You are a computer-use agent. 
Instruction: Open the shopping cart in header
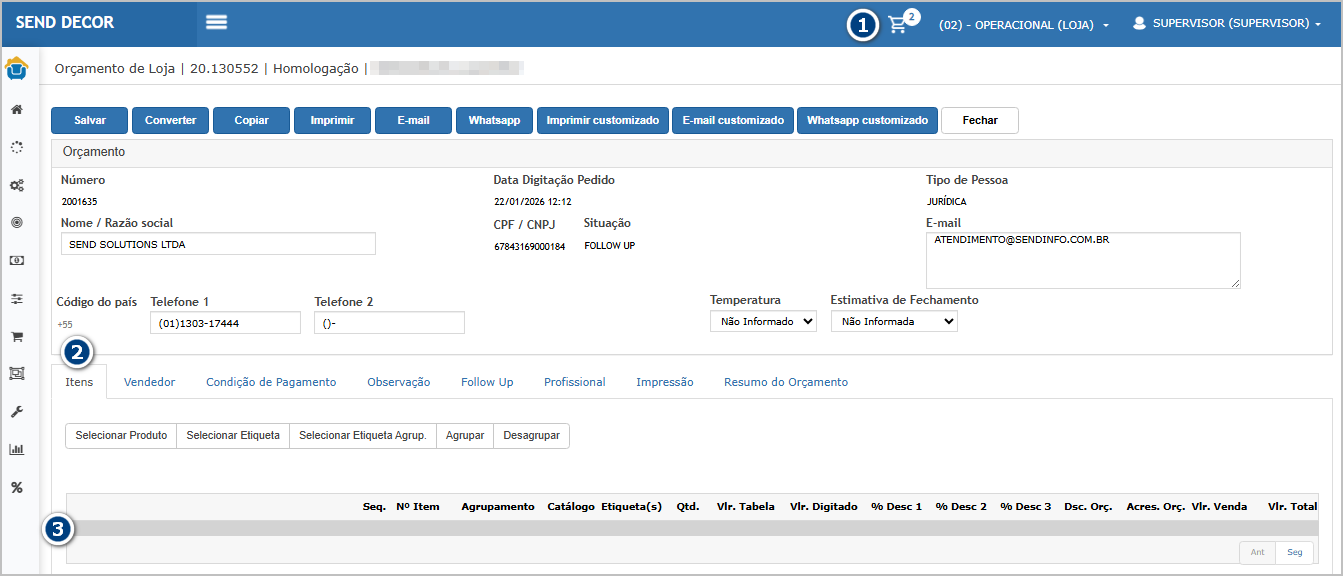(898, 25)
